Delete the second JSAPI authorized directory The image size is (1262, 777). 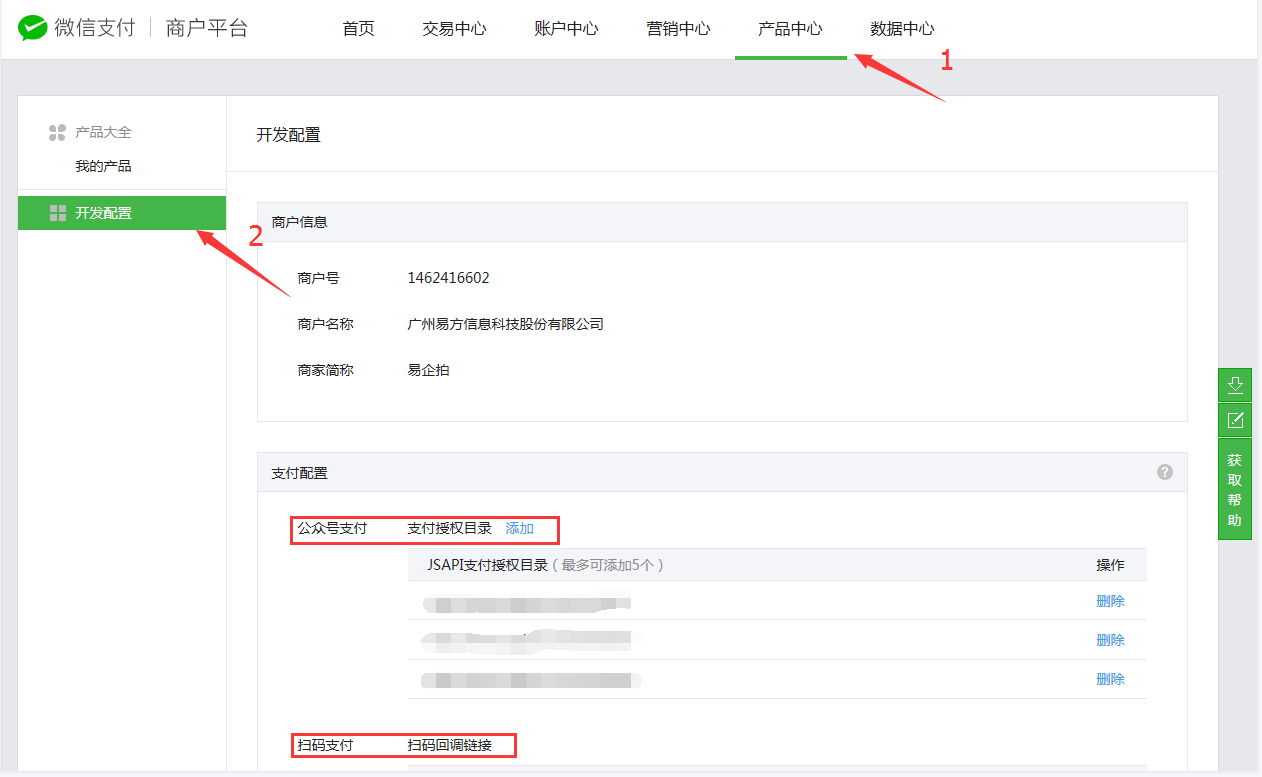[x=1110, y=640]
